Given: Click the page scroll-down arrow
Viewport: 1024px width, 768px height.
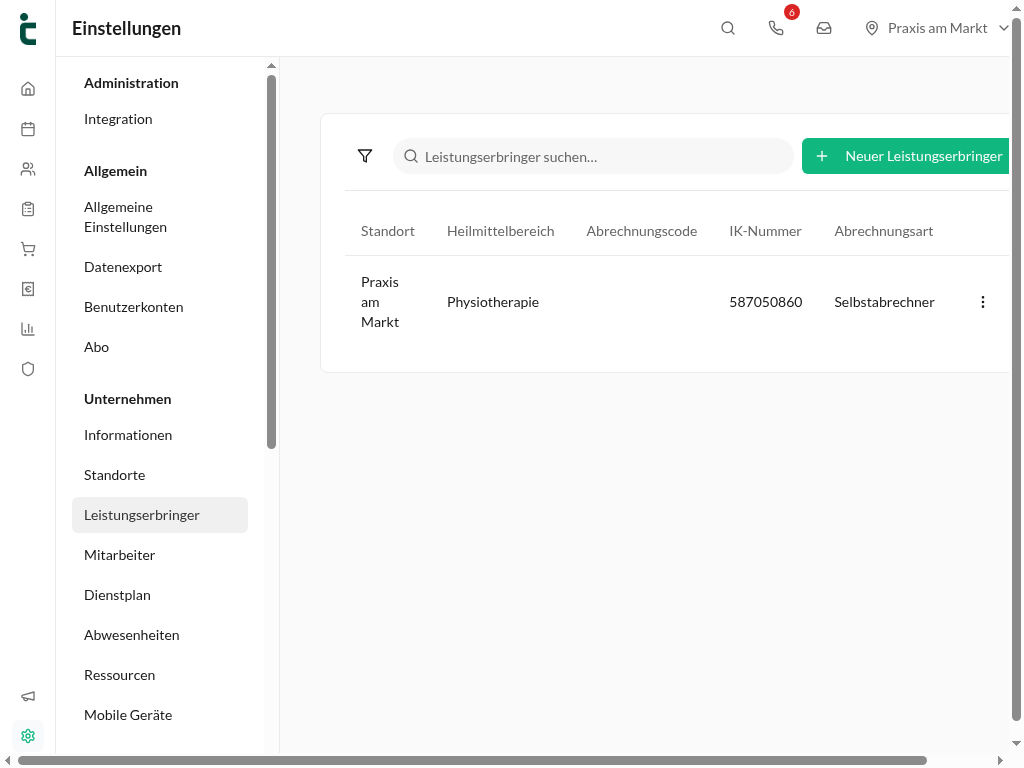Looking at the screenshot, I should [x=1016, y=744].
